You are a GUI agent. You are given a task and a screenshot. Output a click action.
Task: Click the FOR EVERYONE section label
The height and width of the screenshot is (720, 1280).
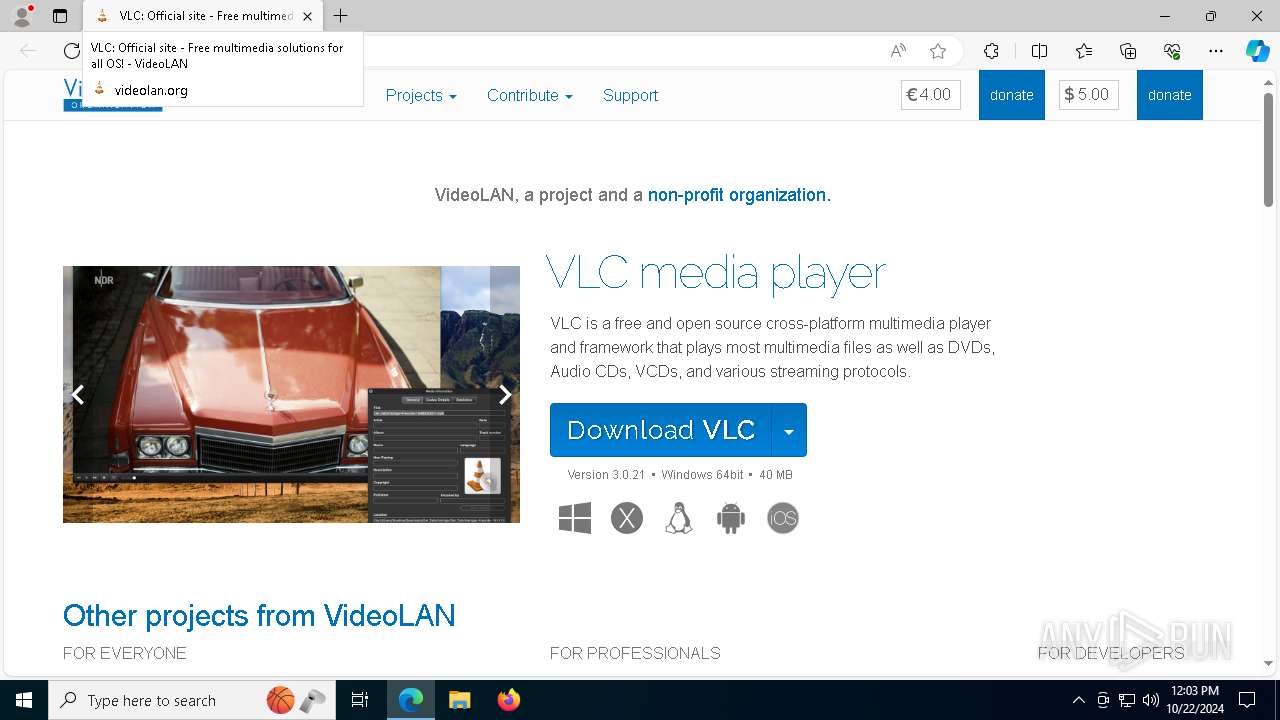pyautogui.click(x=125, y=653)
